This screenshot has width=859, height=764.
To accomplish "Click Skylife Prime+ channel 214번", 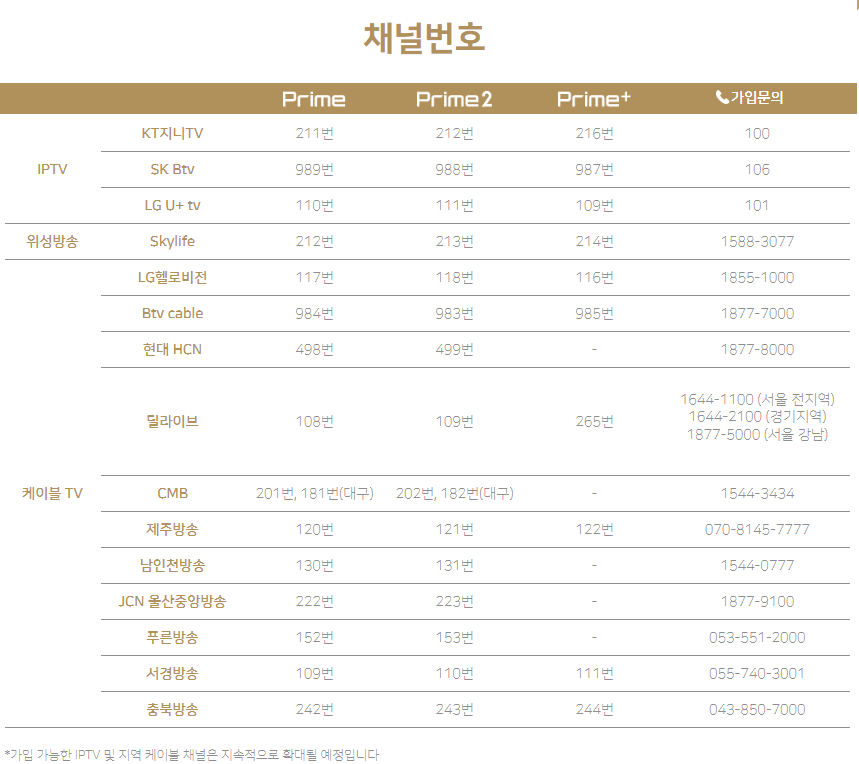I will click(594, 242).
